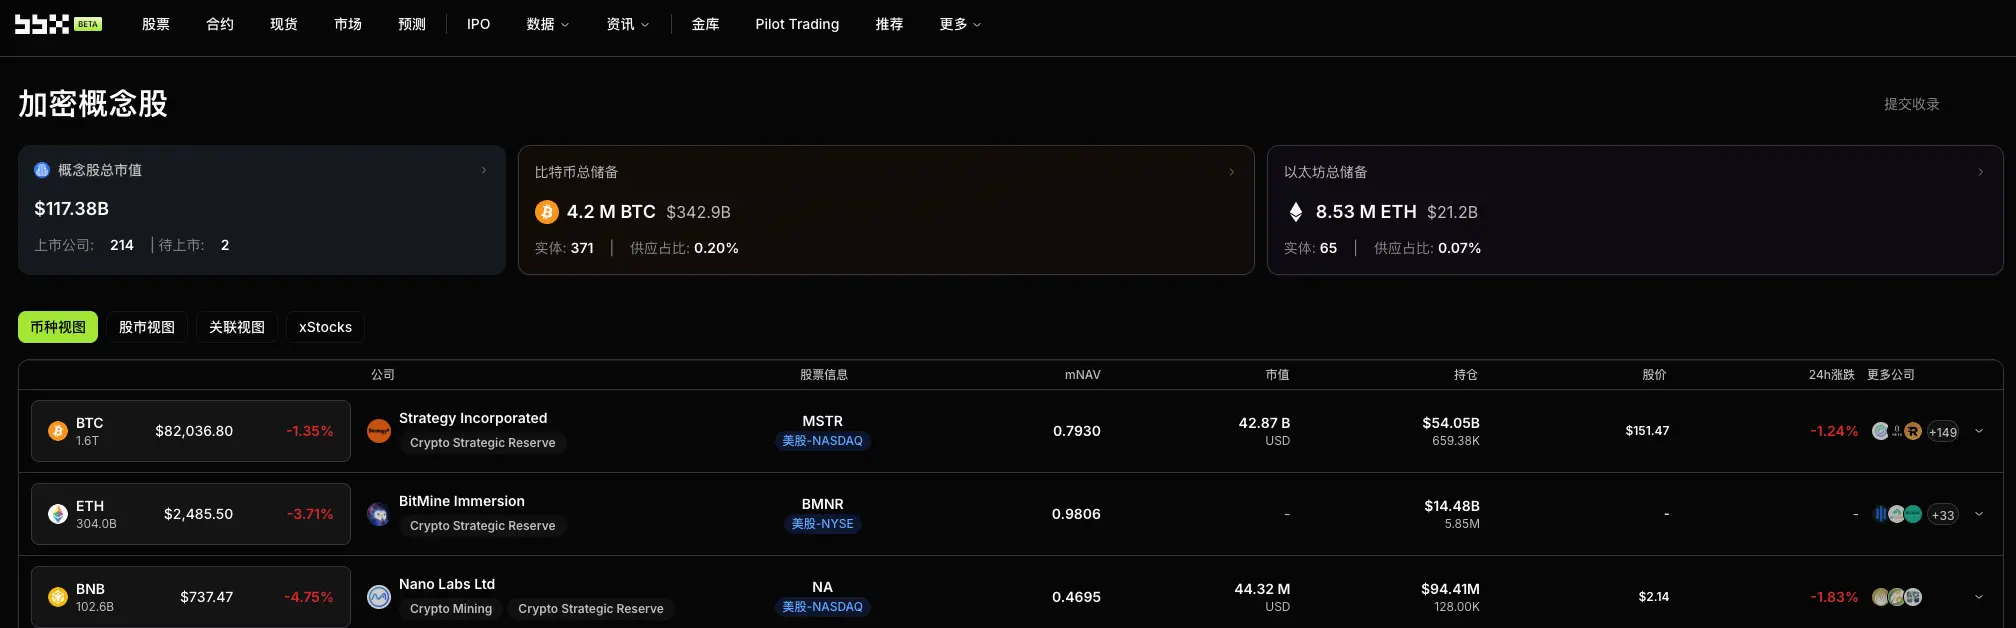Screen dimensions: 2016x628
Task: Open 以太坊总储备 card arrow
Action: point(1980,172)
